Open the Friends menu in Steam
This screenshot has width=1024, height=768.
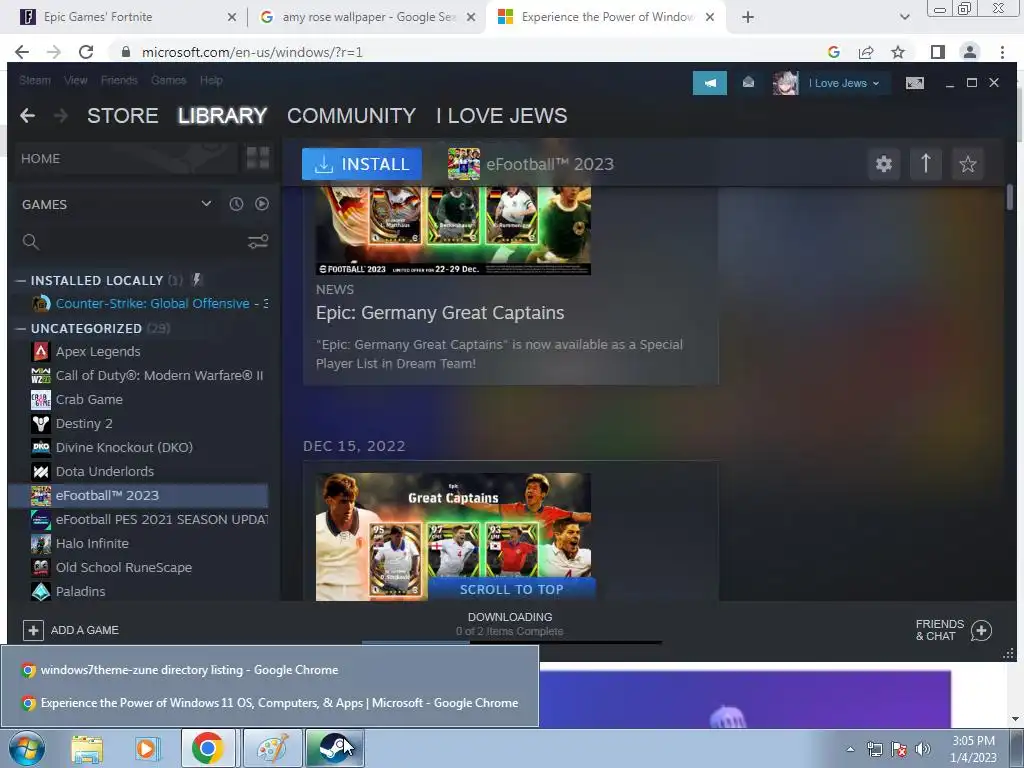click(119, 80)
